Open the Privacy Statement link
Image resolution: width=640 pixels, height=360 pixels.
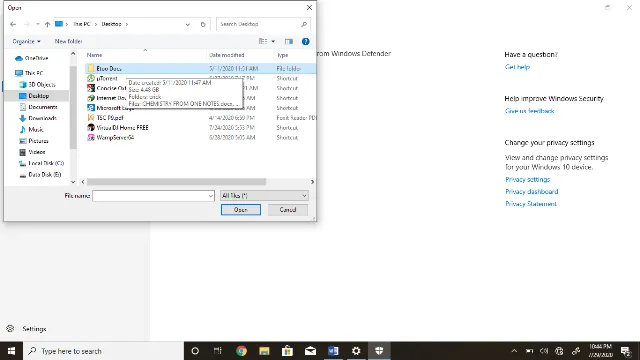[x=531, y=204]
